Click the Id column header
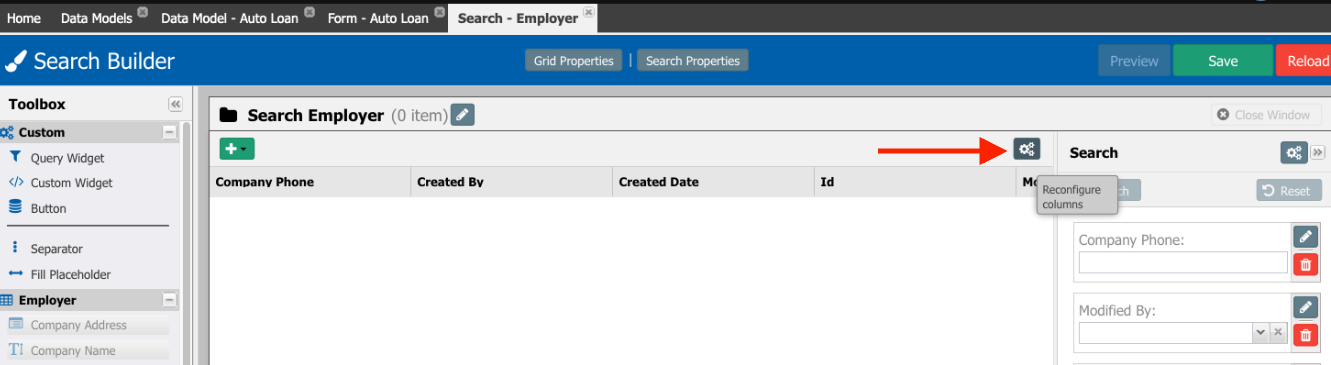This screenshot has height=365, width=1331. [x=915, y=182]
